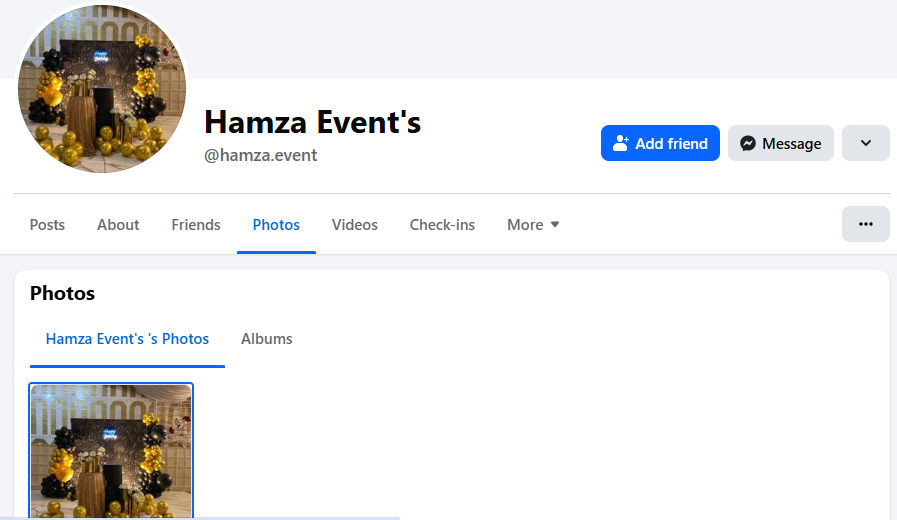Expand the chevron button beside Message
897x520 pixels.
[x=866, y=143]
